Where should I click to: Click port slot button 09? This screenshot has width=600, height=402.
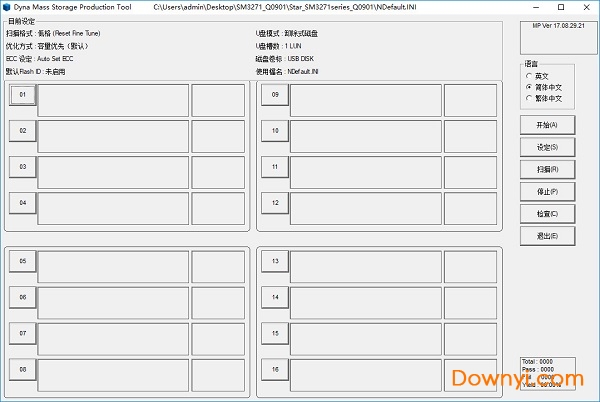(274, 94)
